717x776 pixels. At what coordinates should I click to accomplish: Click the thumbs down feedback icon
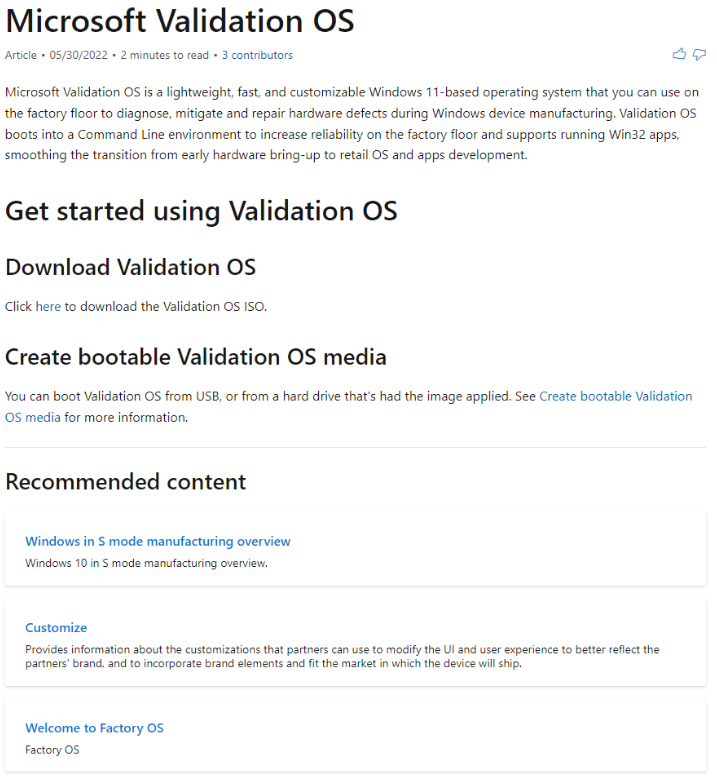tap(699, 54)
